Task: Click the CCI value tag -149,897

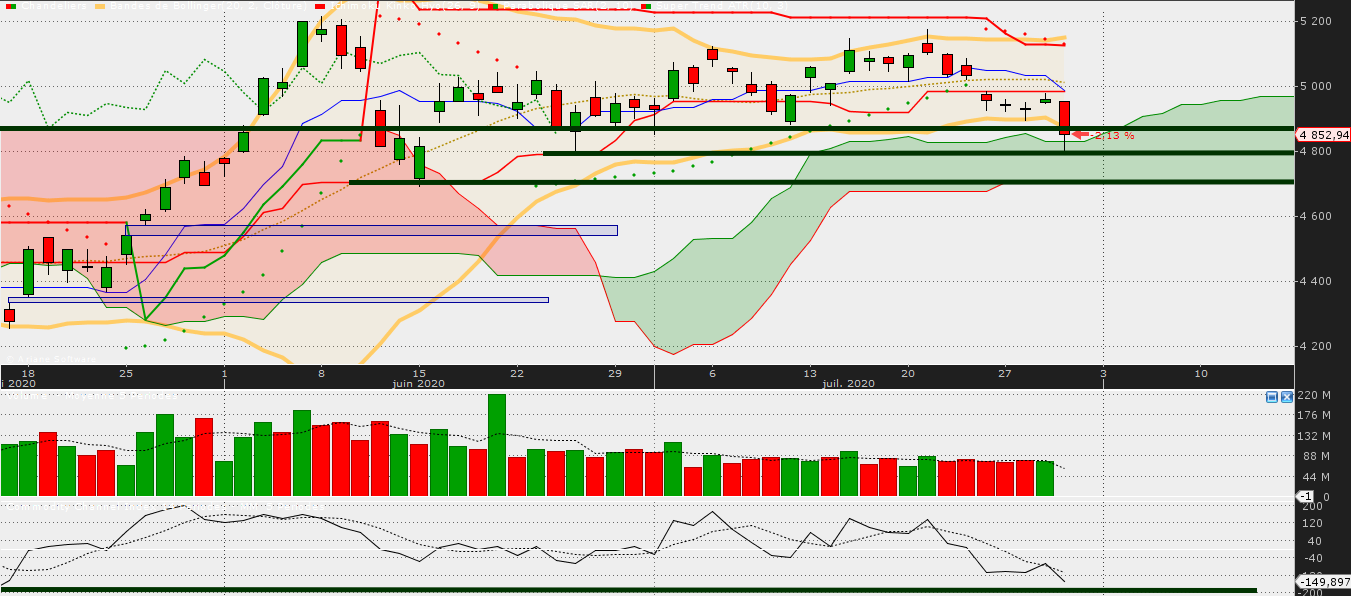Action: coord(1324,582)
